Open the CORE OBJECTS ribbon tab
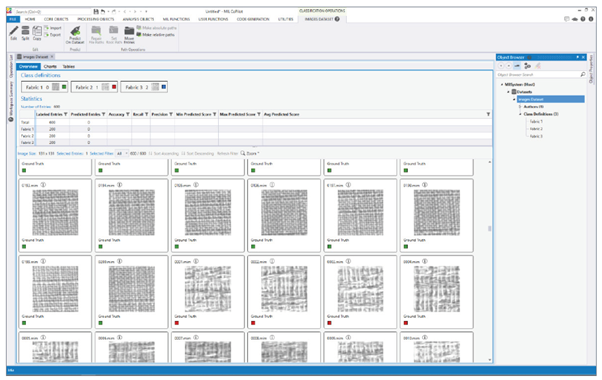The image size is (602, 380). pos(56,19)
